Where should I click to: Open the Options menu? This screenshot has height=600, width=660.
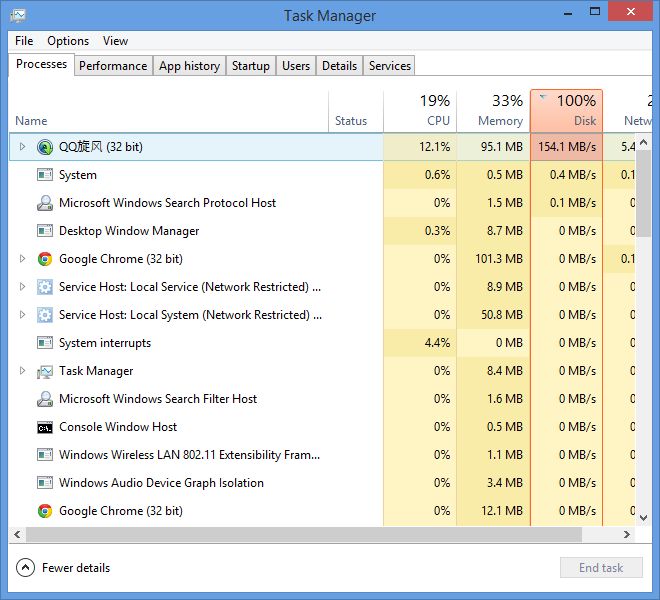(68, 41)
